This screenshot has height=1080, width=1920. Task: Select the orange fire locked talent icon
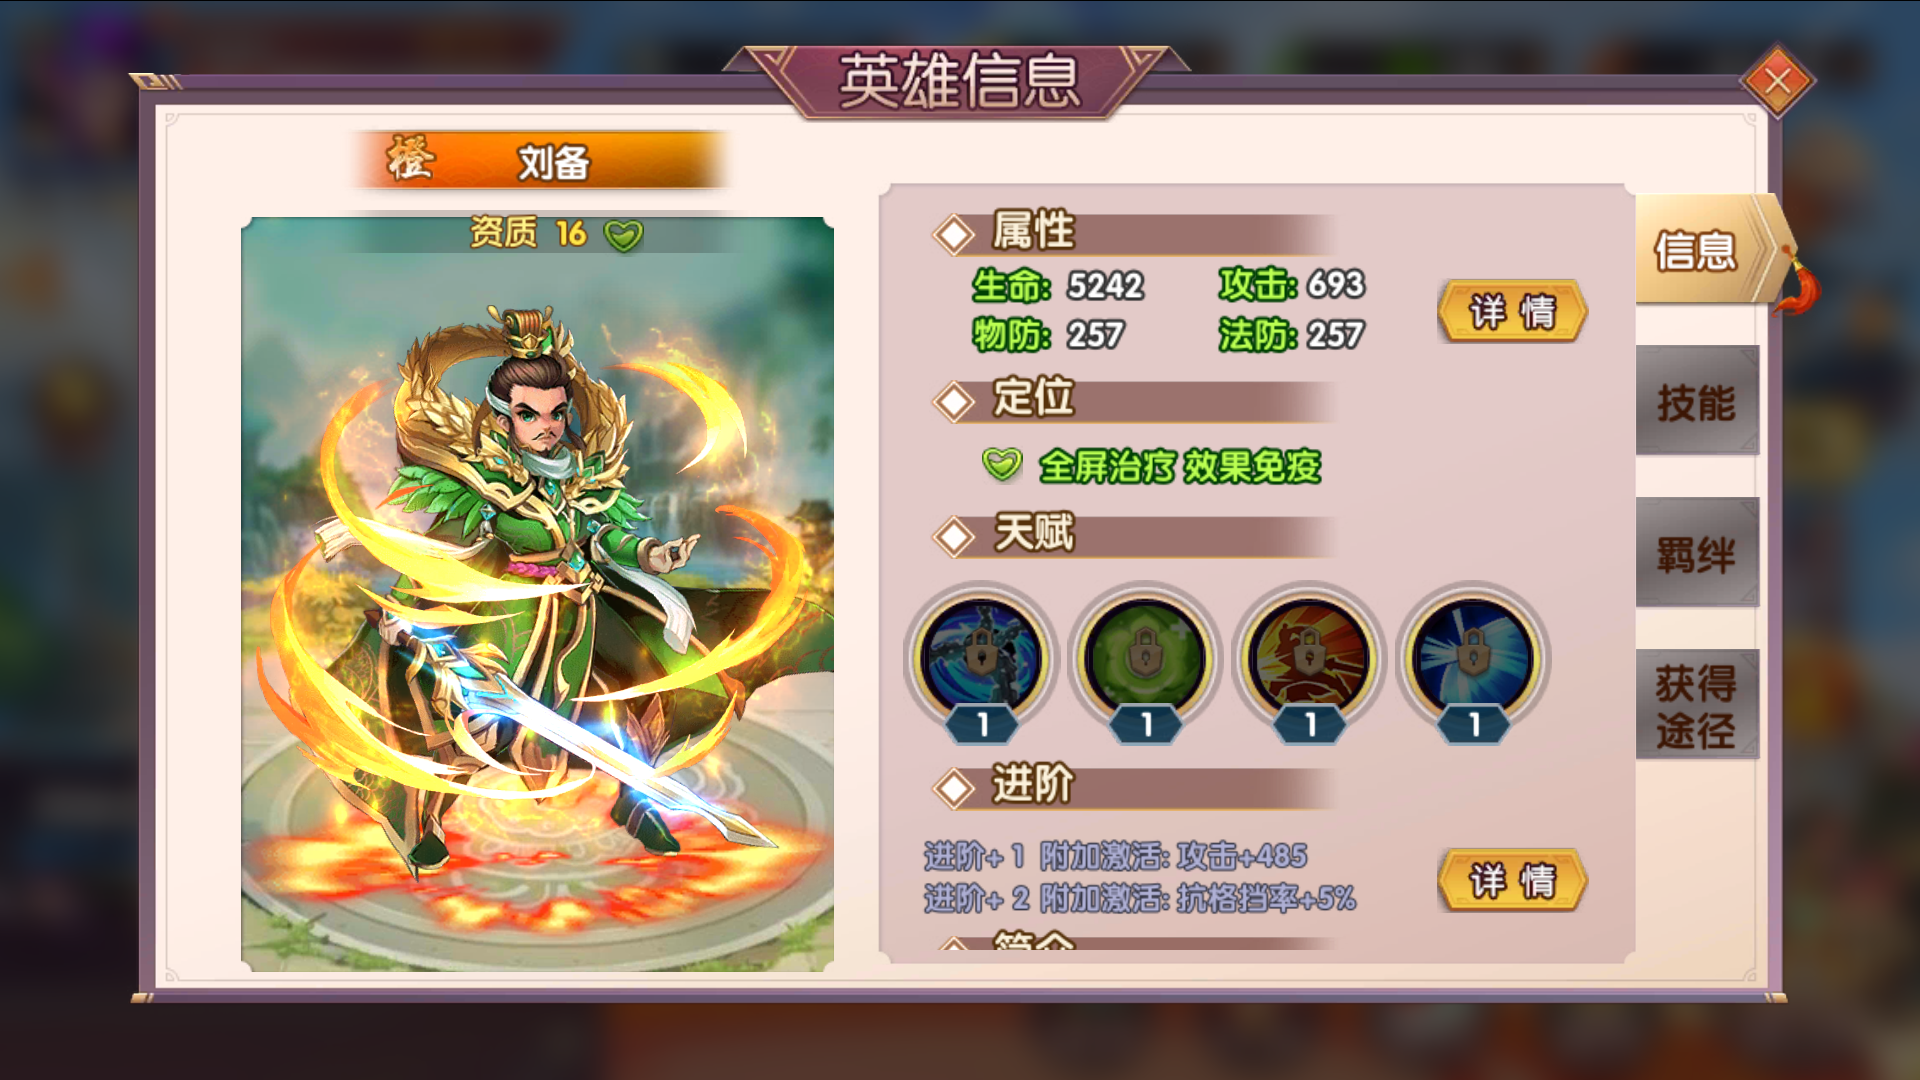point(1309,659)
